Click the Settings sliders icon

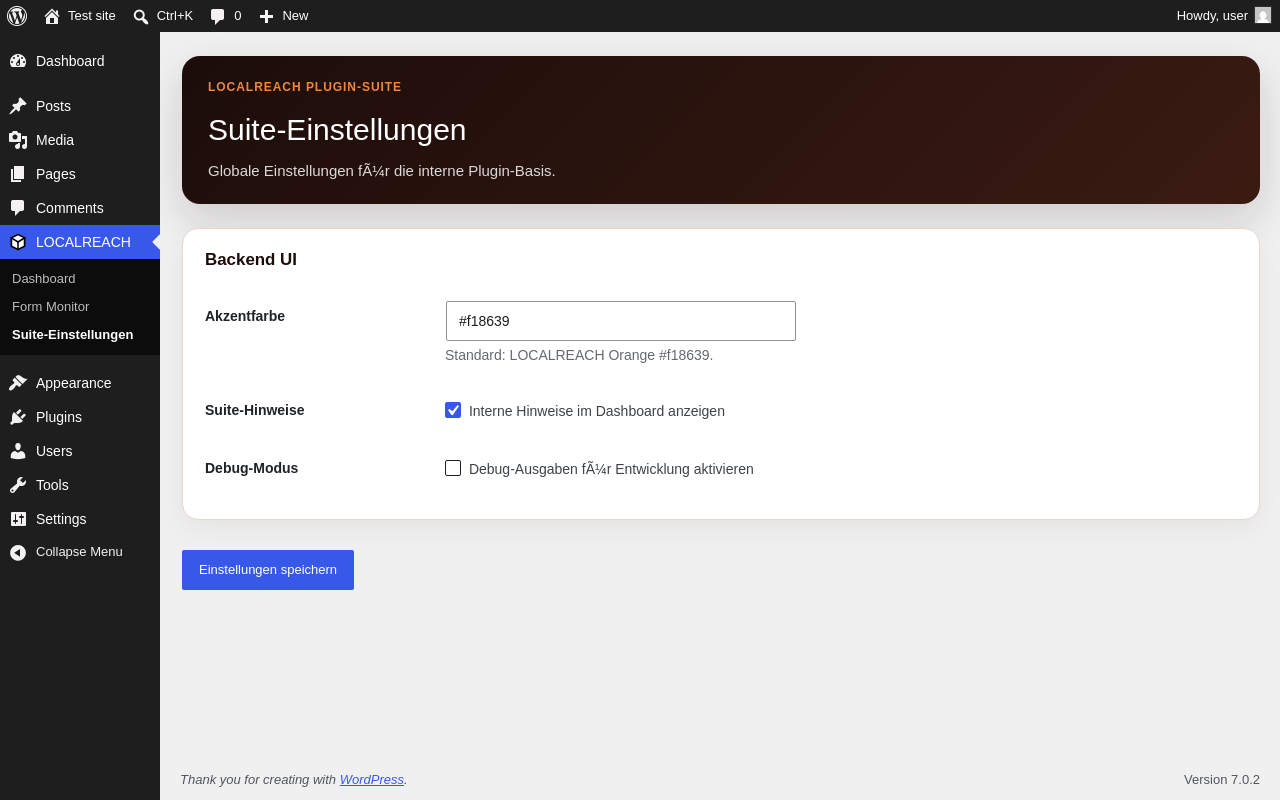pyautogui.click(x=18, y=519)
